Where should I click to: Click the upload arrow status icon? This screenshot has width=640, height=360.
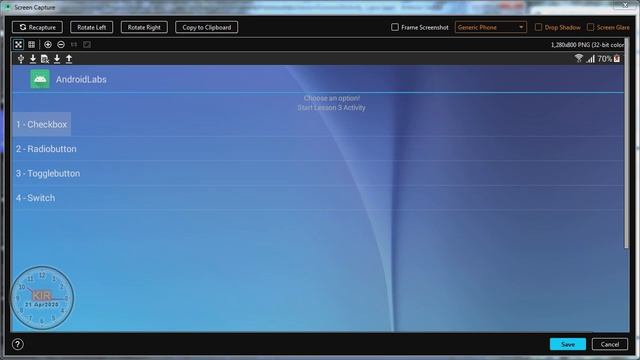69,59
